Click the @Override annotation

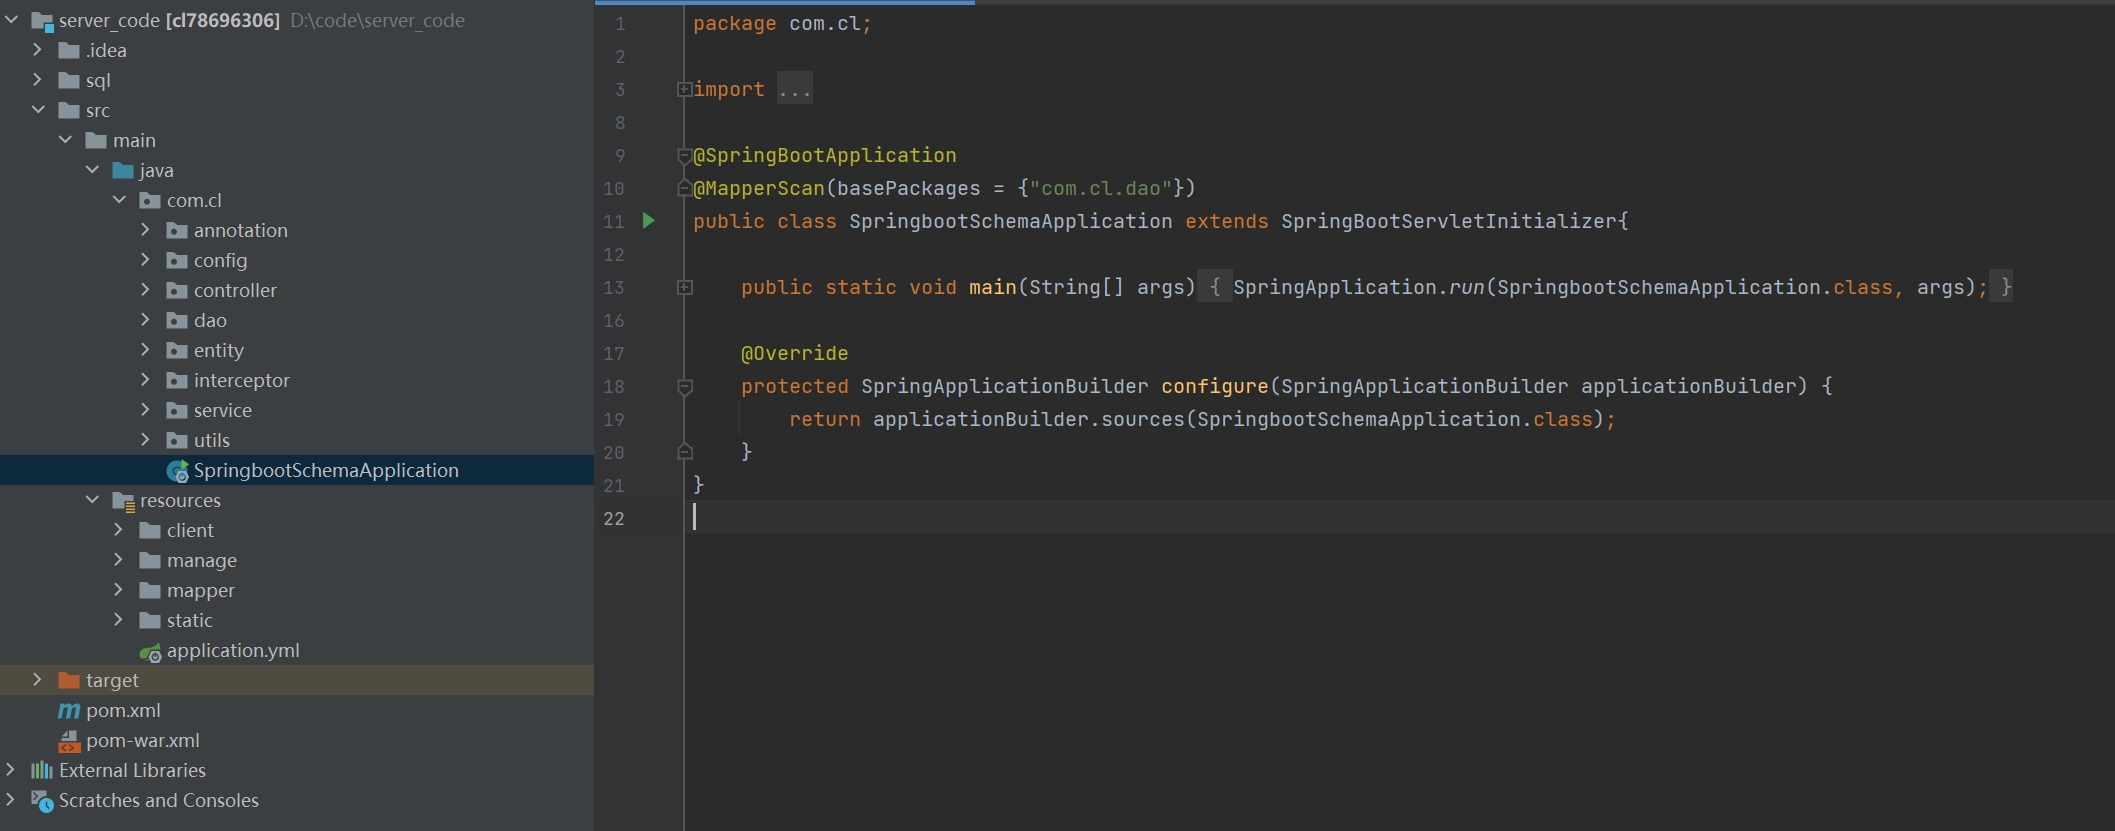tap(794, 353)
